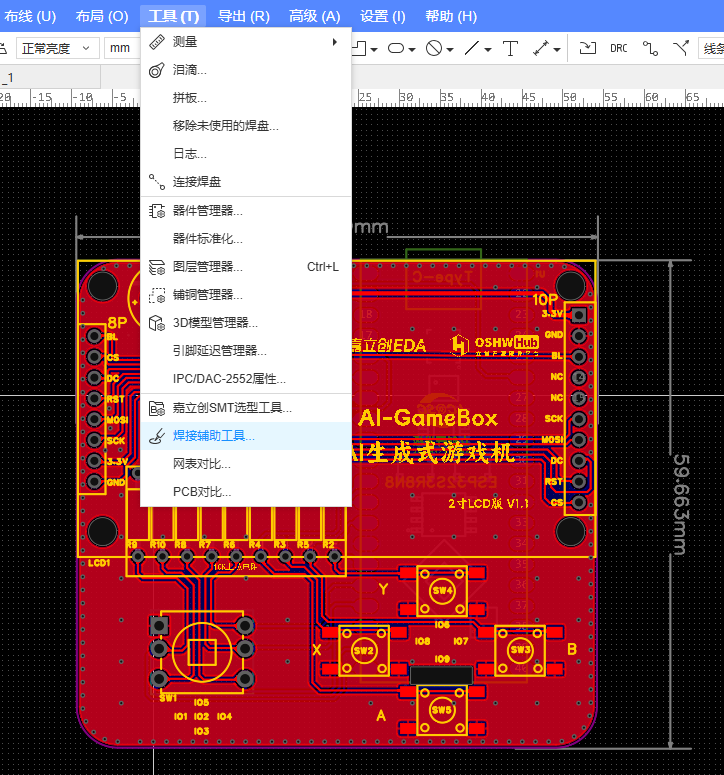Select the 59.663mm dimension label
This screenshot has height=775, width=724.
tap(681, 504)
